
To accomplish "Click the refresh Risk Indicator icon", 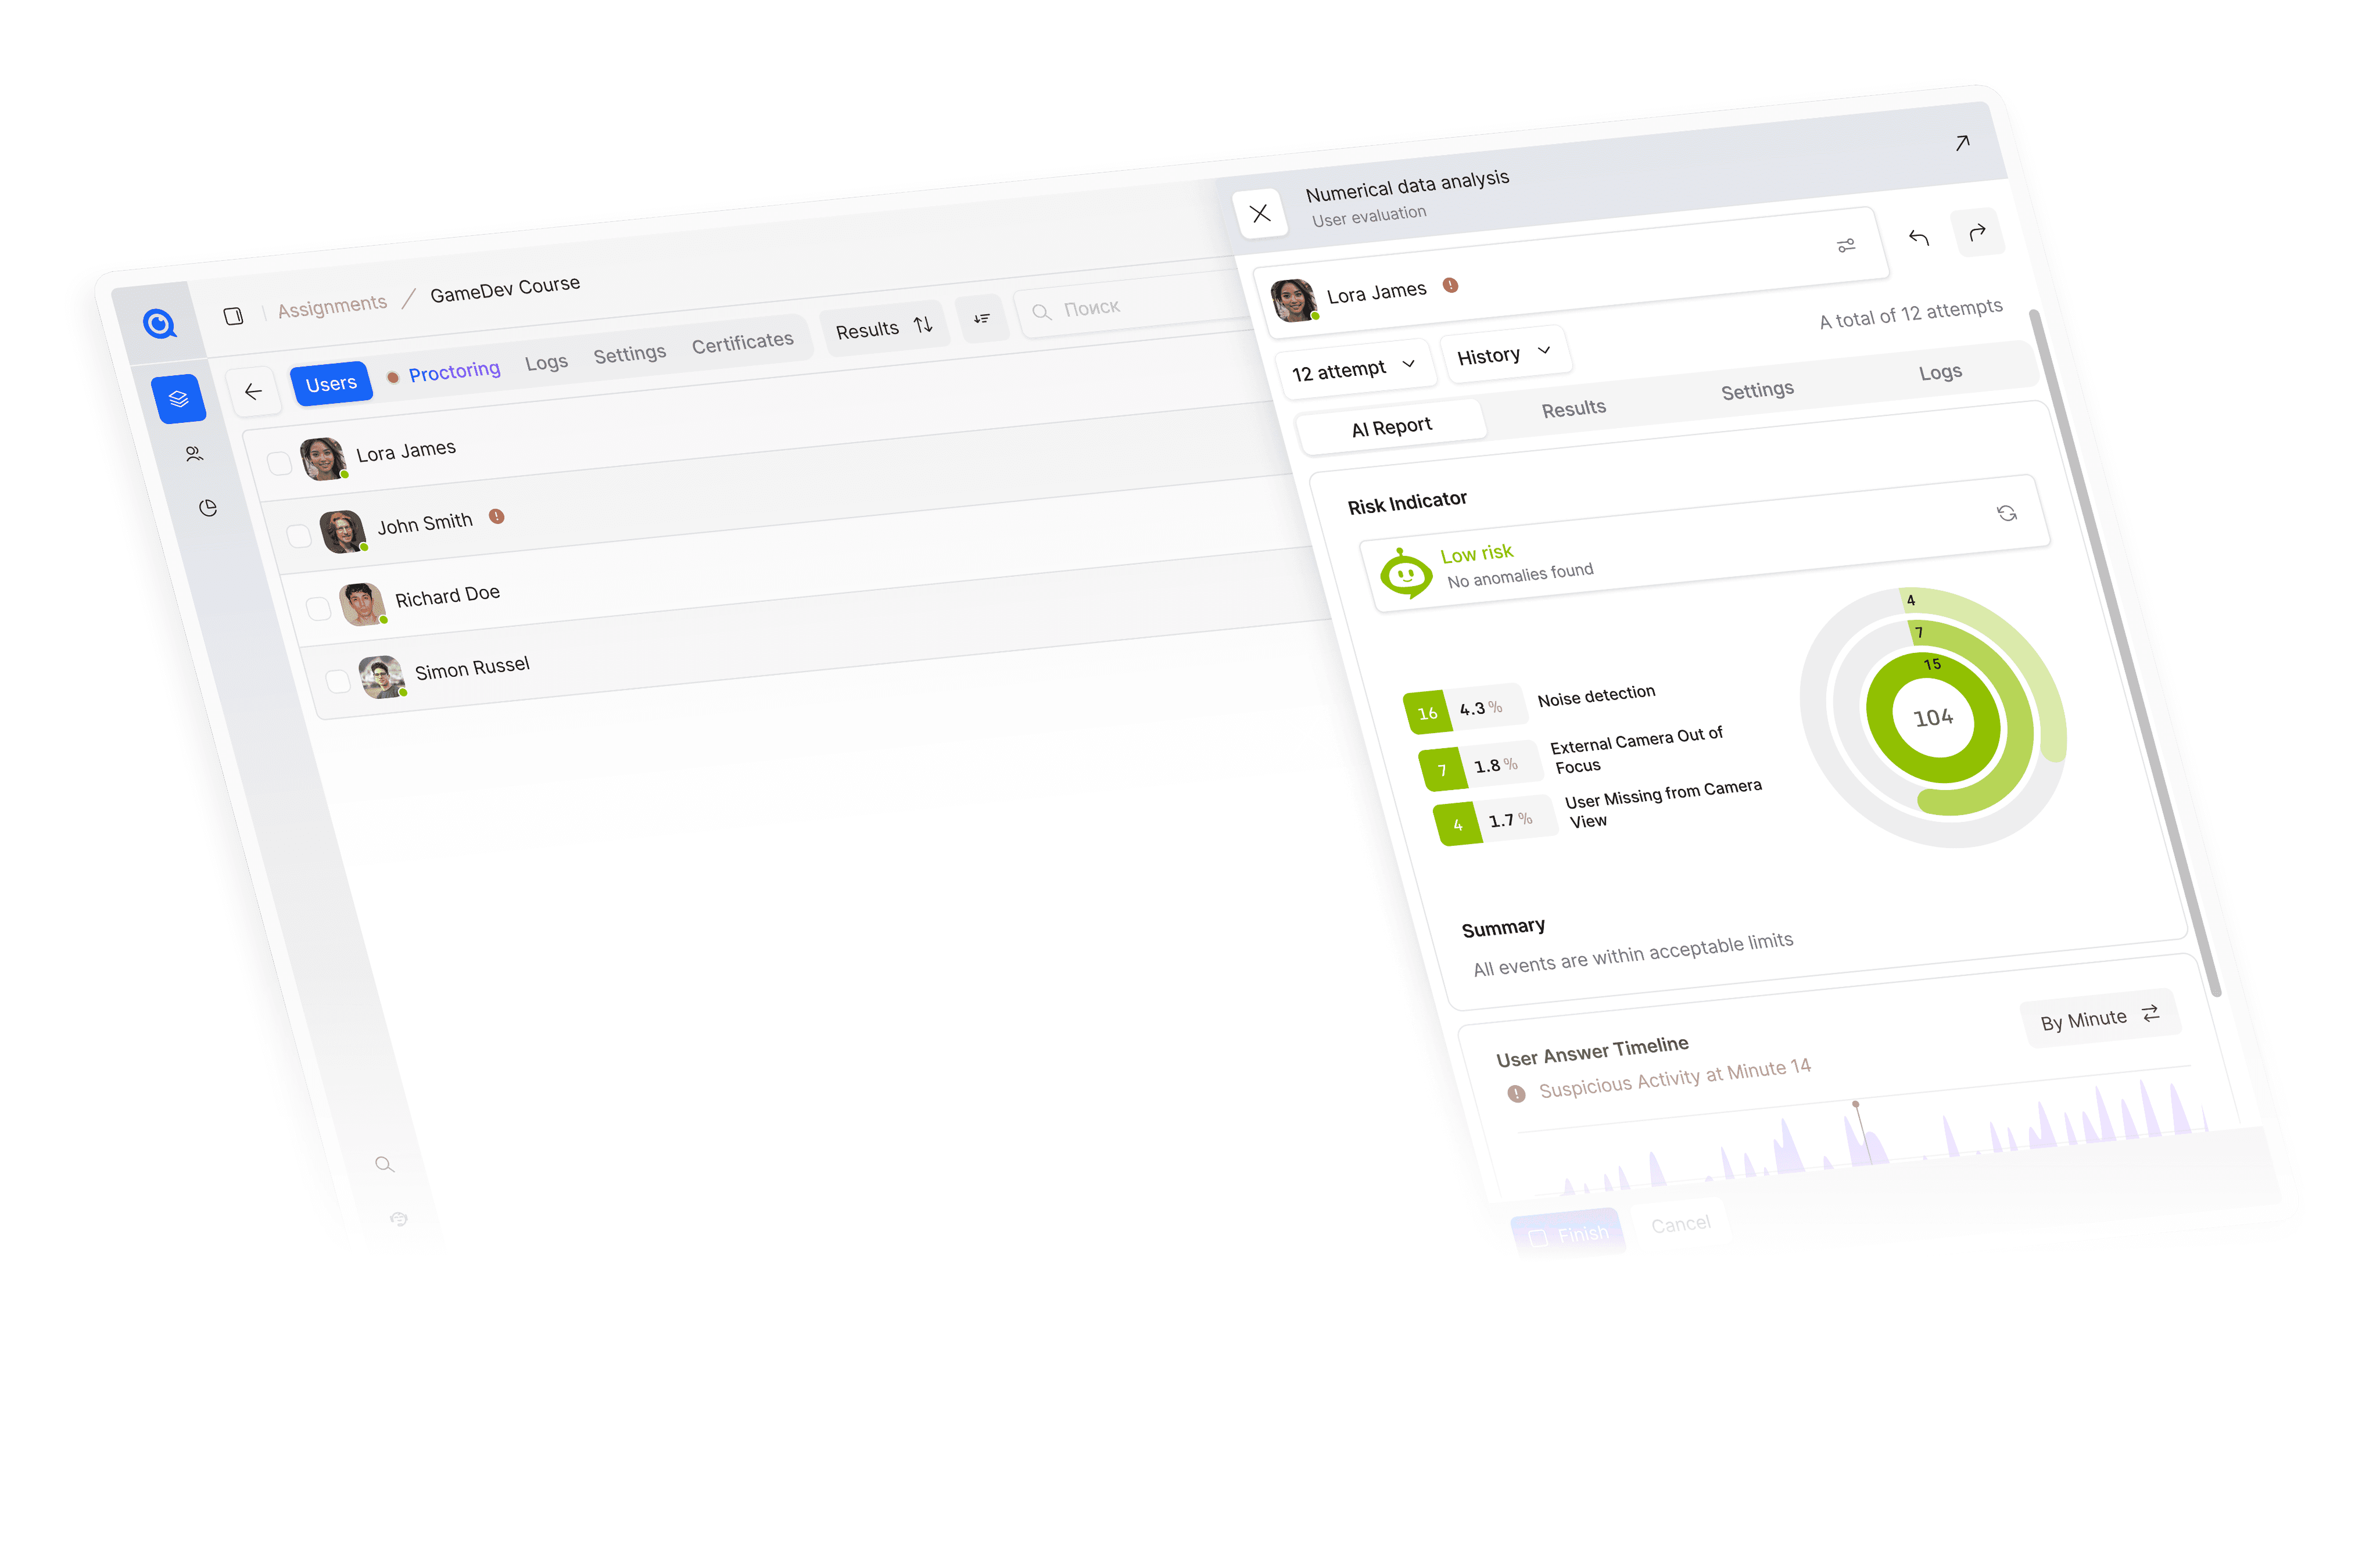I will coord(2006,513).
